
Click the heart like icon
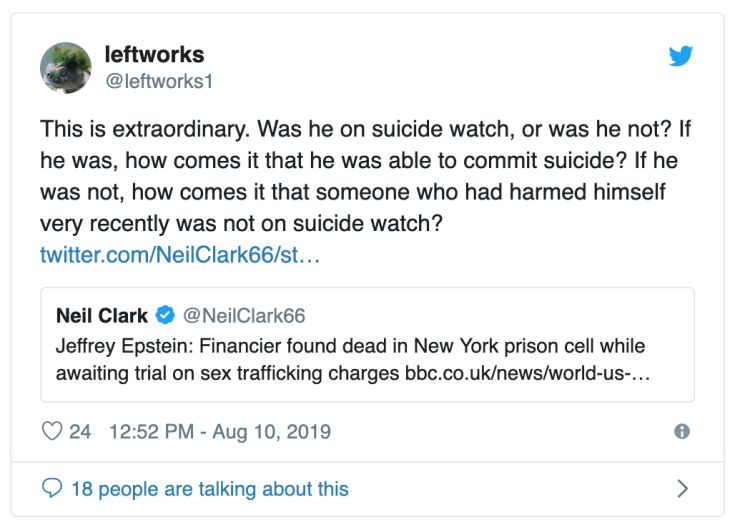(52, 432)
